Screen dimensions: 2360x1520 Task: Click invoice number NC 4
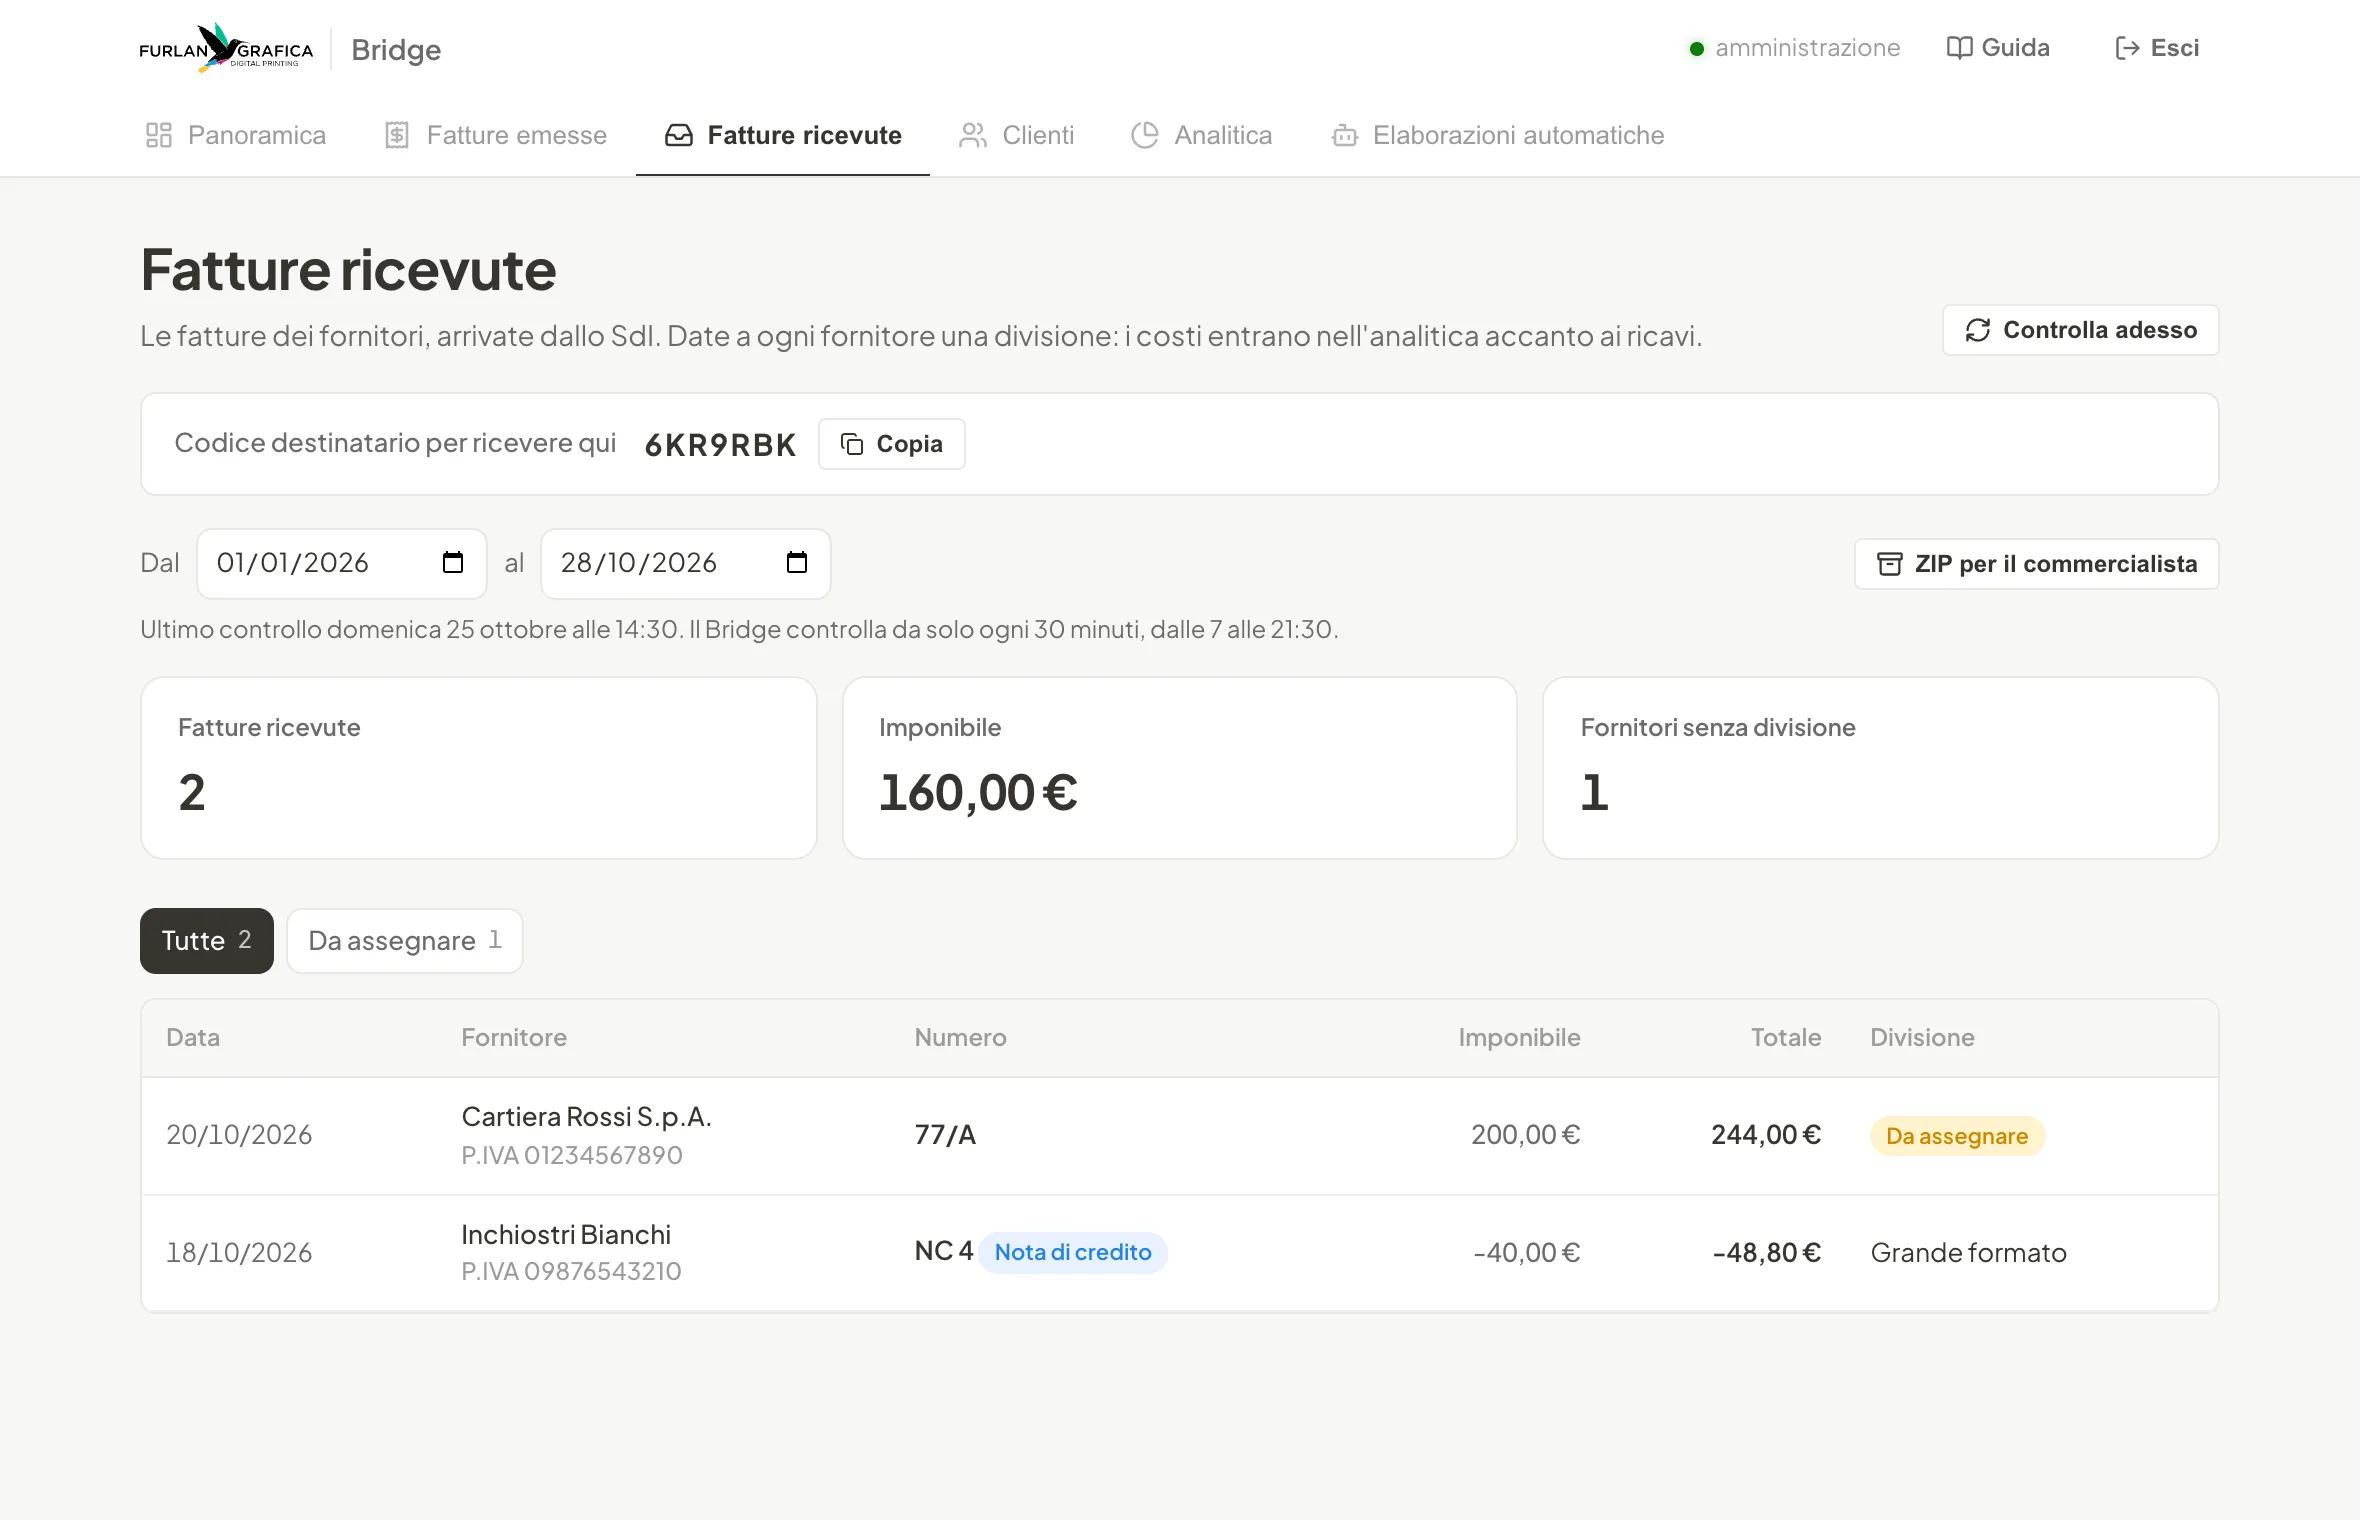[943, 1252]
